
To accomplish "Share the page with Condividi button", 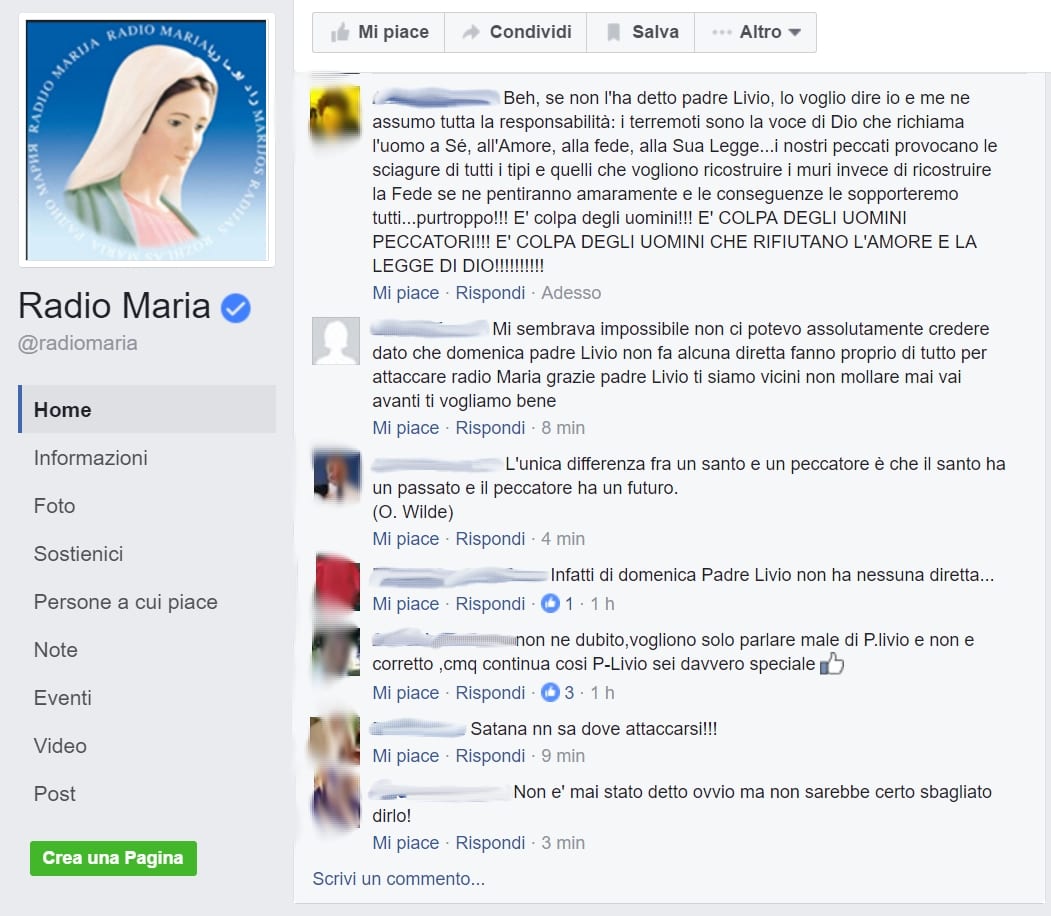I will tap(515, 32).
